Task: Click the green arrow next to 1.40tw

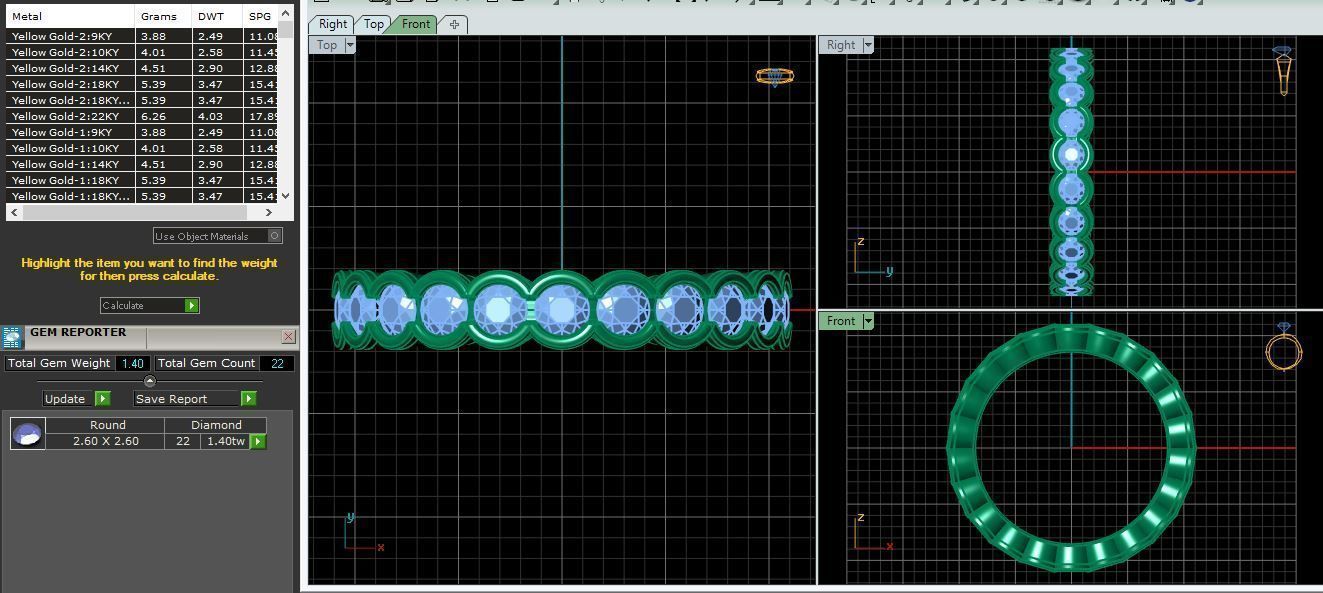Action: (258, 441)
